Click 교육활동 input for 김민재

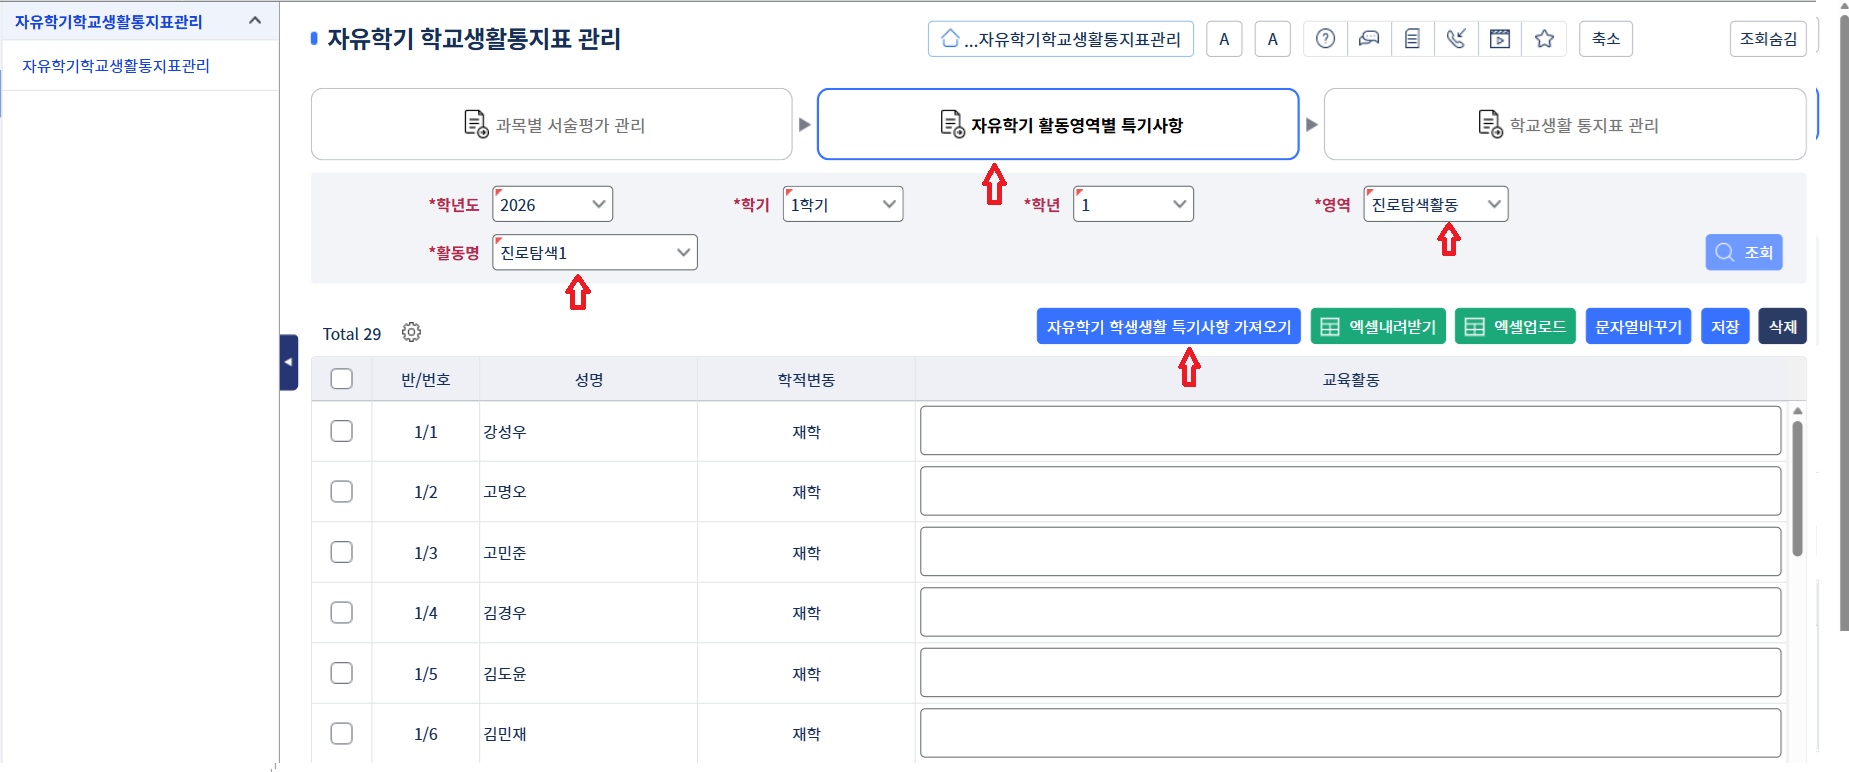click(x=1350, y=733)
